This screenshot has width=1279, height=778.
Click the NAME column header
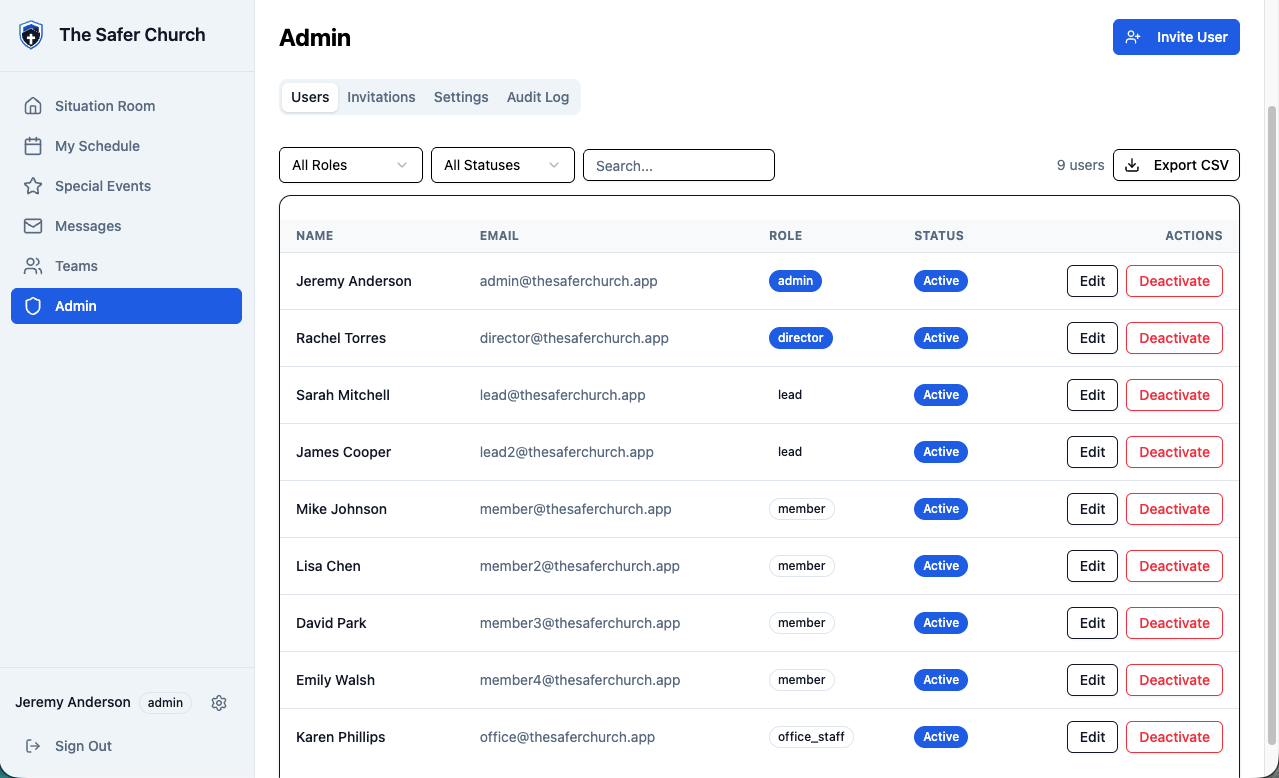tap(314, 236)
